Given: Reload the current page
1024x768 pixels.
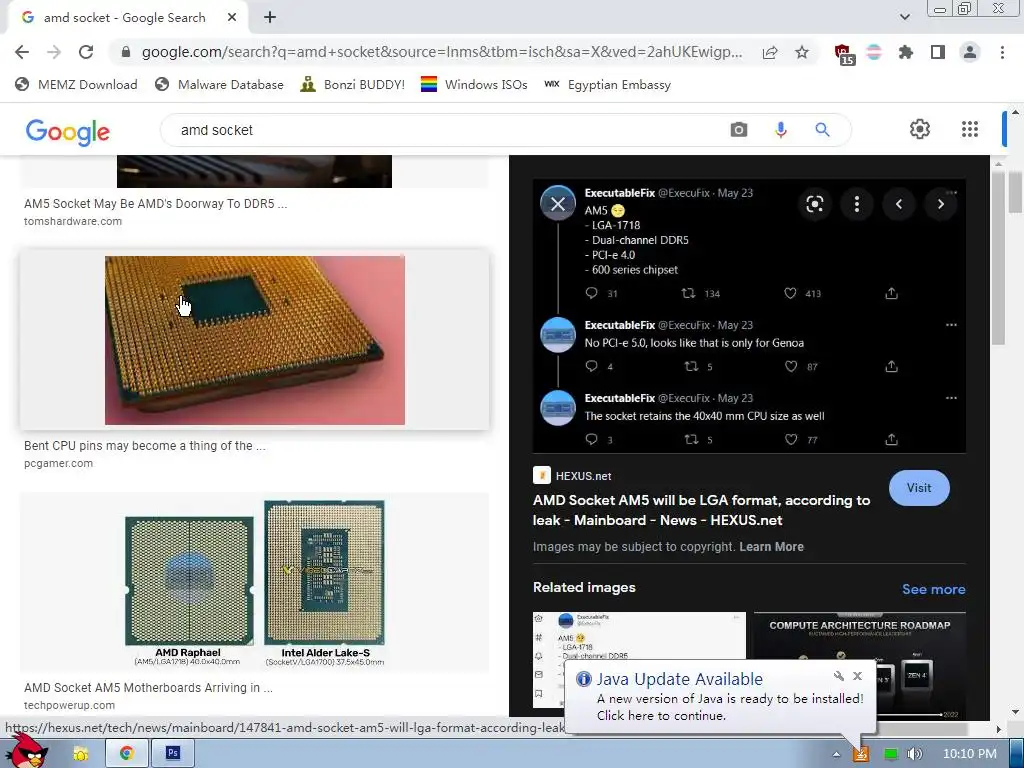Looking at the screenshot, I should coord(86,52).
